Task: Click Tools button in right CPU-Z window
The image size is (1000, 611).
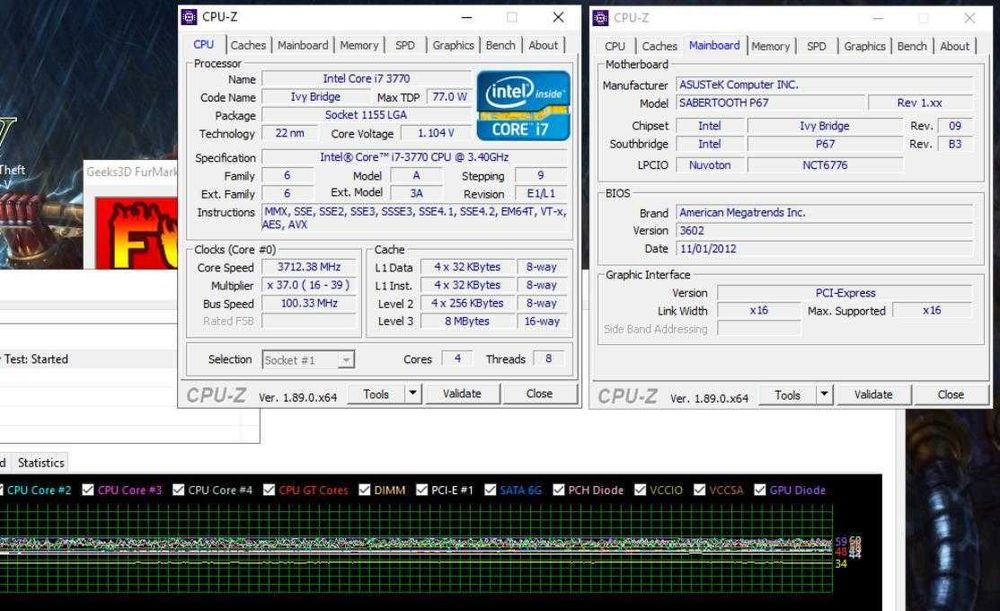Action: pyautogui.click(x=788, y=395)
